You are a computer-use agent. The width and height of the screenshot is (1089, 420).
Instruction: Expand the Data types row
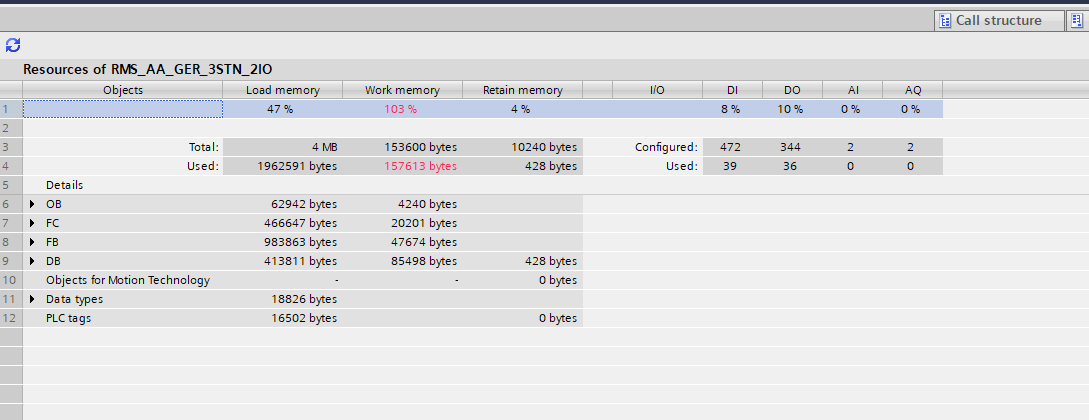click(x=32, y=299)
